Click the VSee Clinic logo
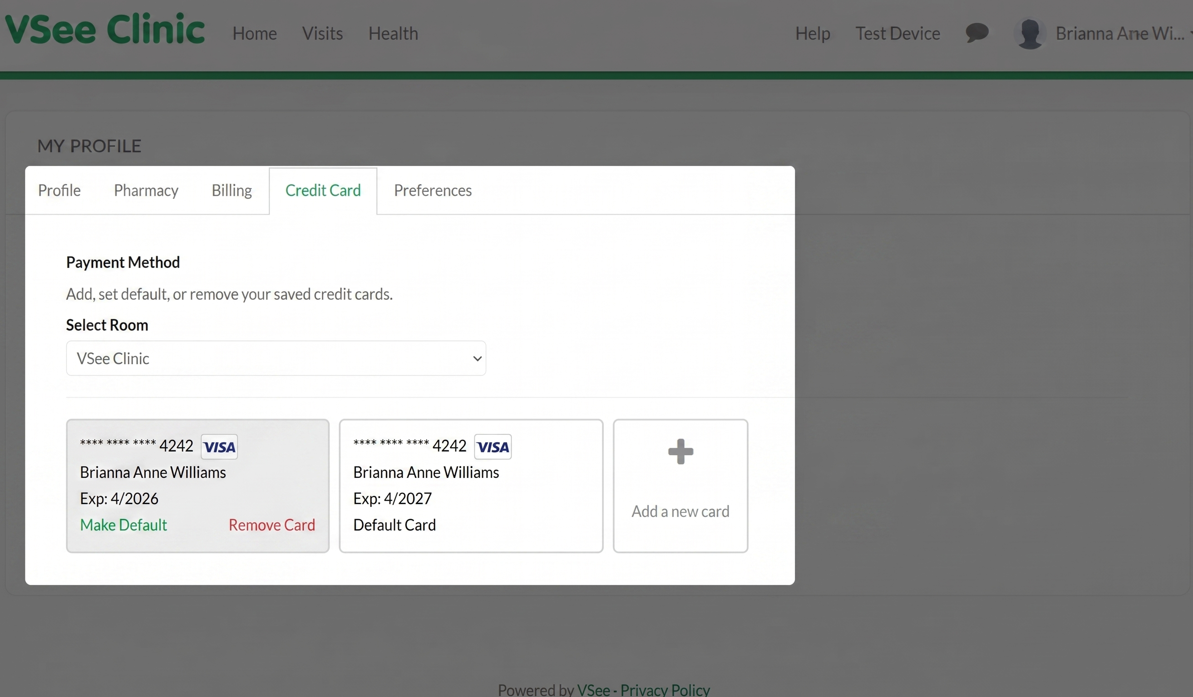The height and width of the screenshot is (697, 1193). pos(104,29)
